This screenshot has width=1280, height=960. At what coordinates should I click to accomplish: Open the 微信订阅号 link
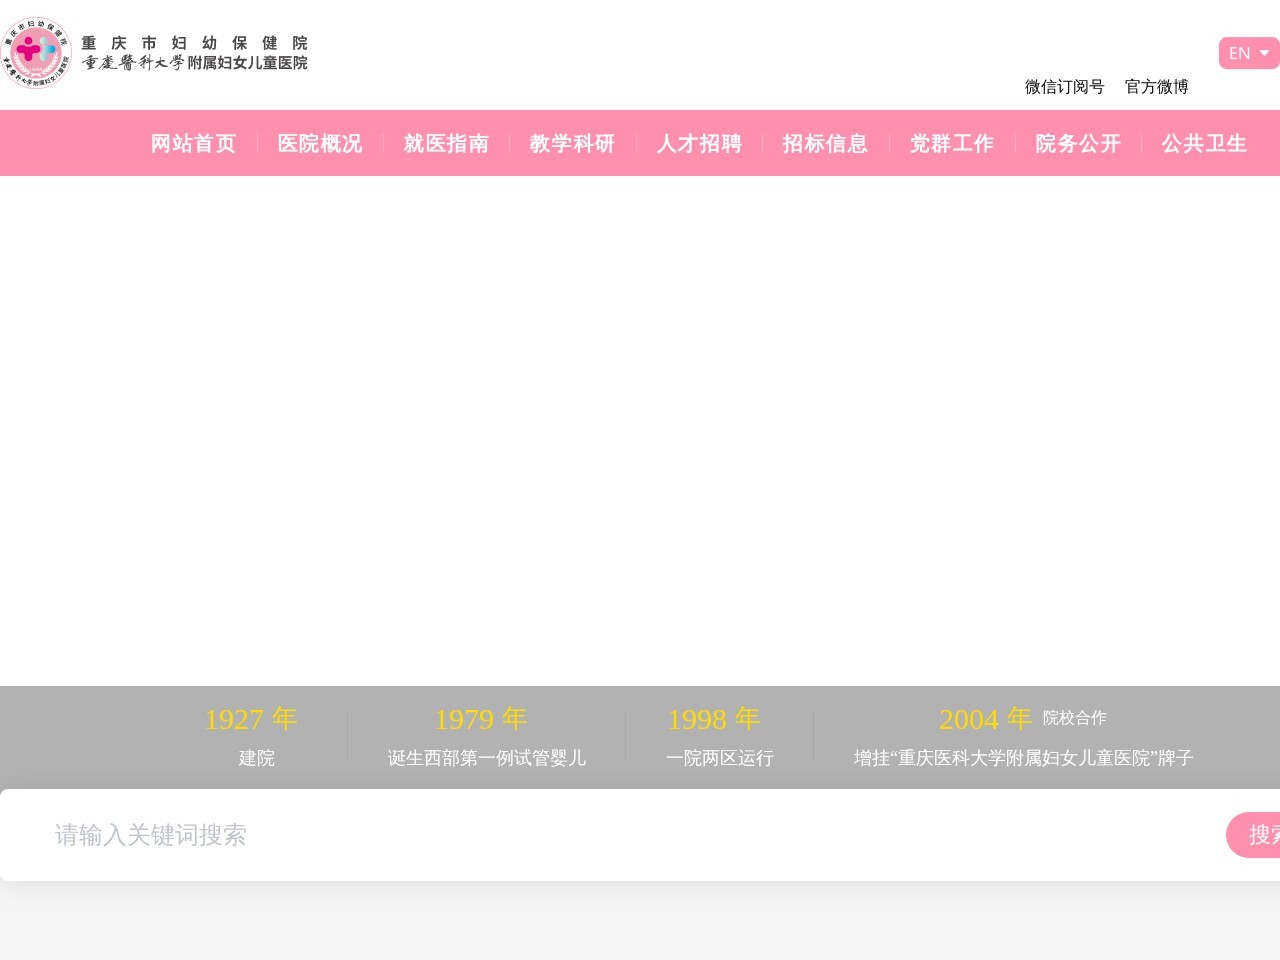pyautogui.click(x=1064, y=87)
